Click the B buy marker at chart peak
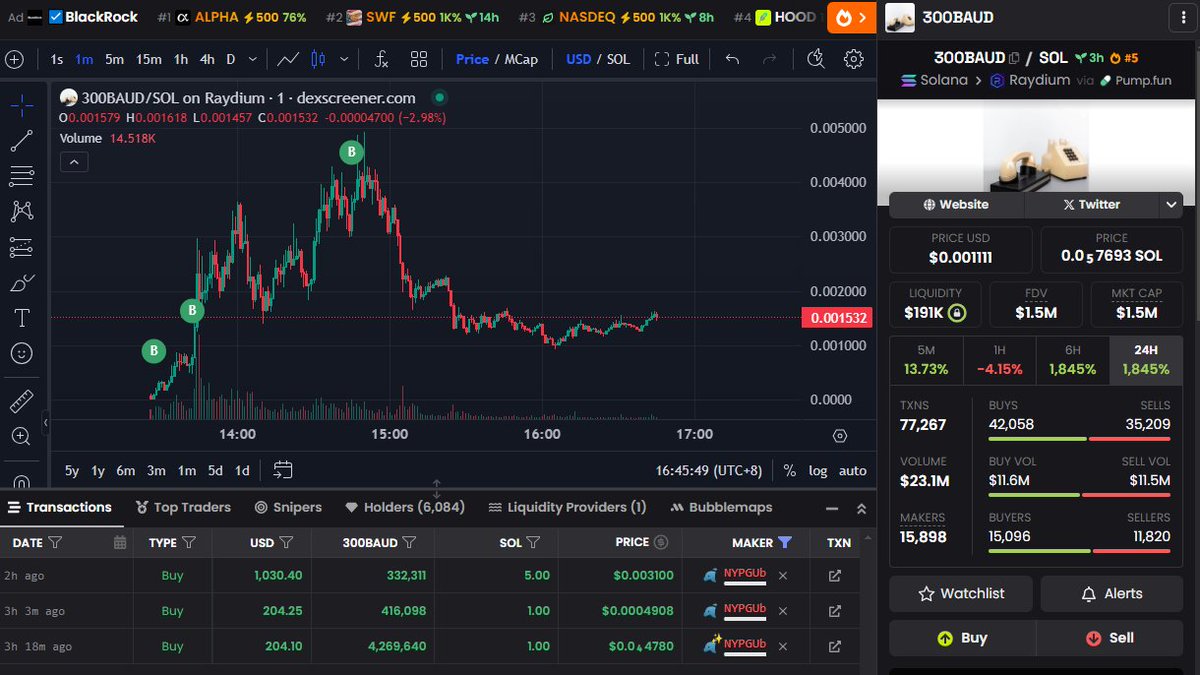Viewport: 1200px width, 675px height. (351, 152)
